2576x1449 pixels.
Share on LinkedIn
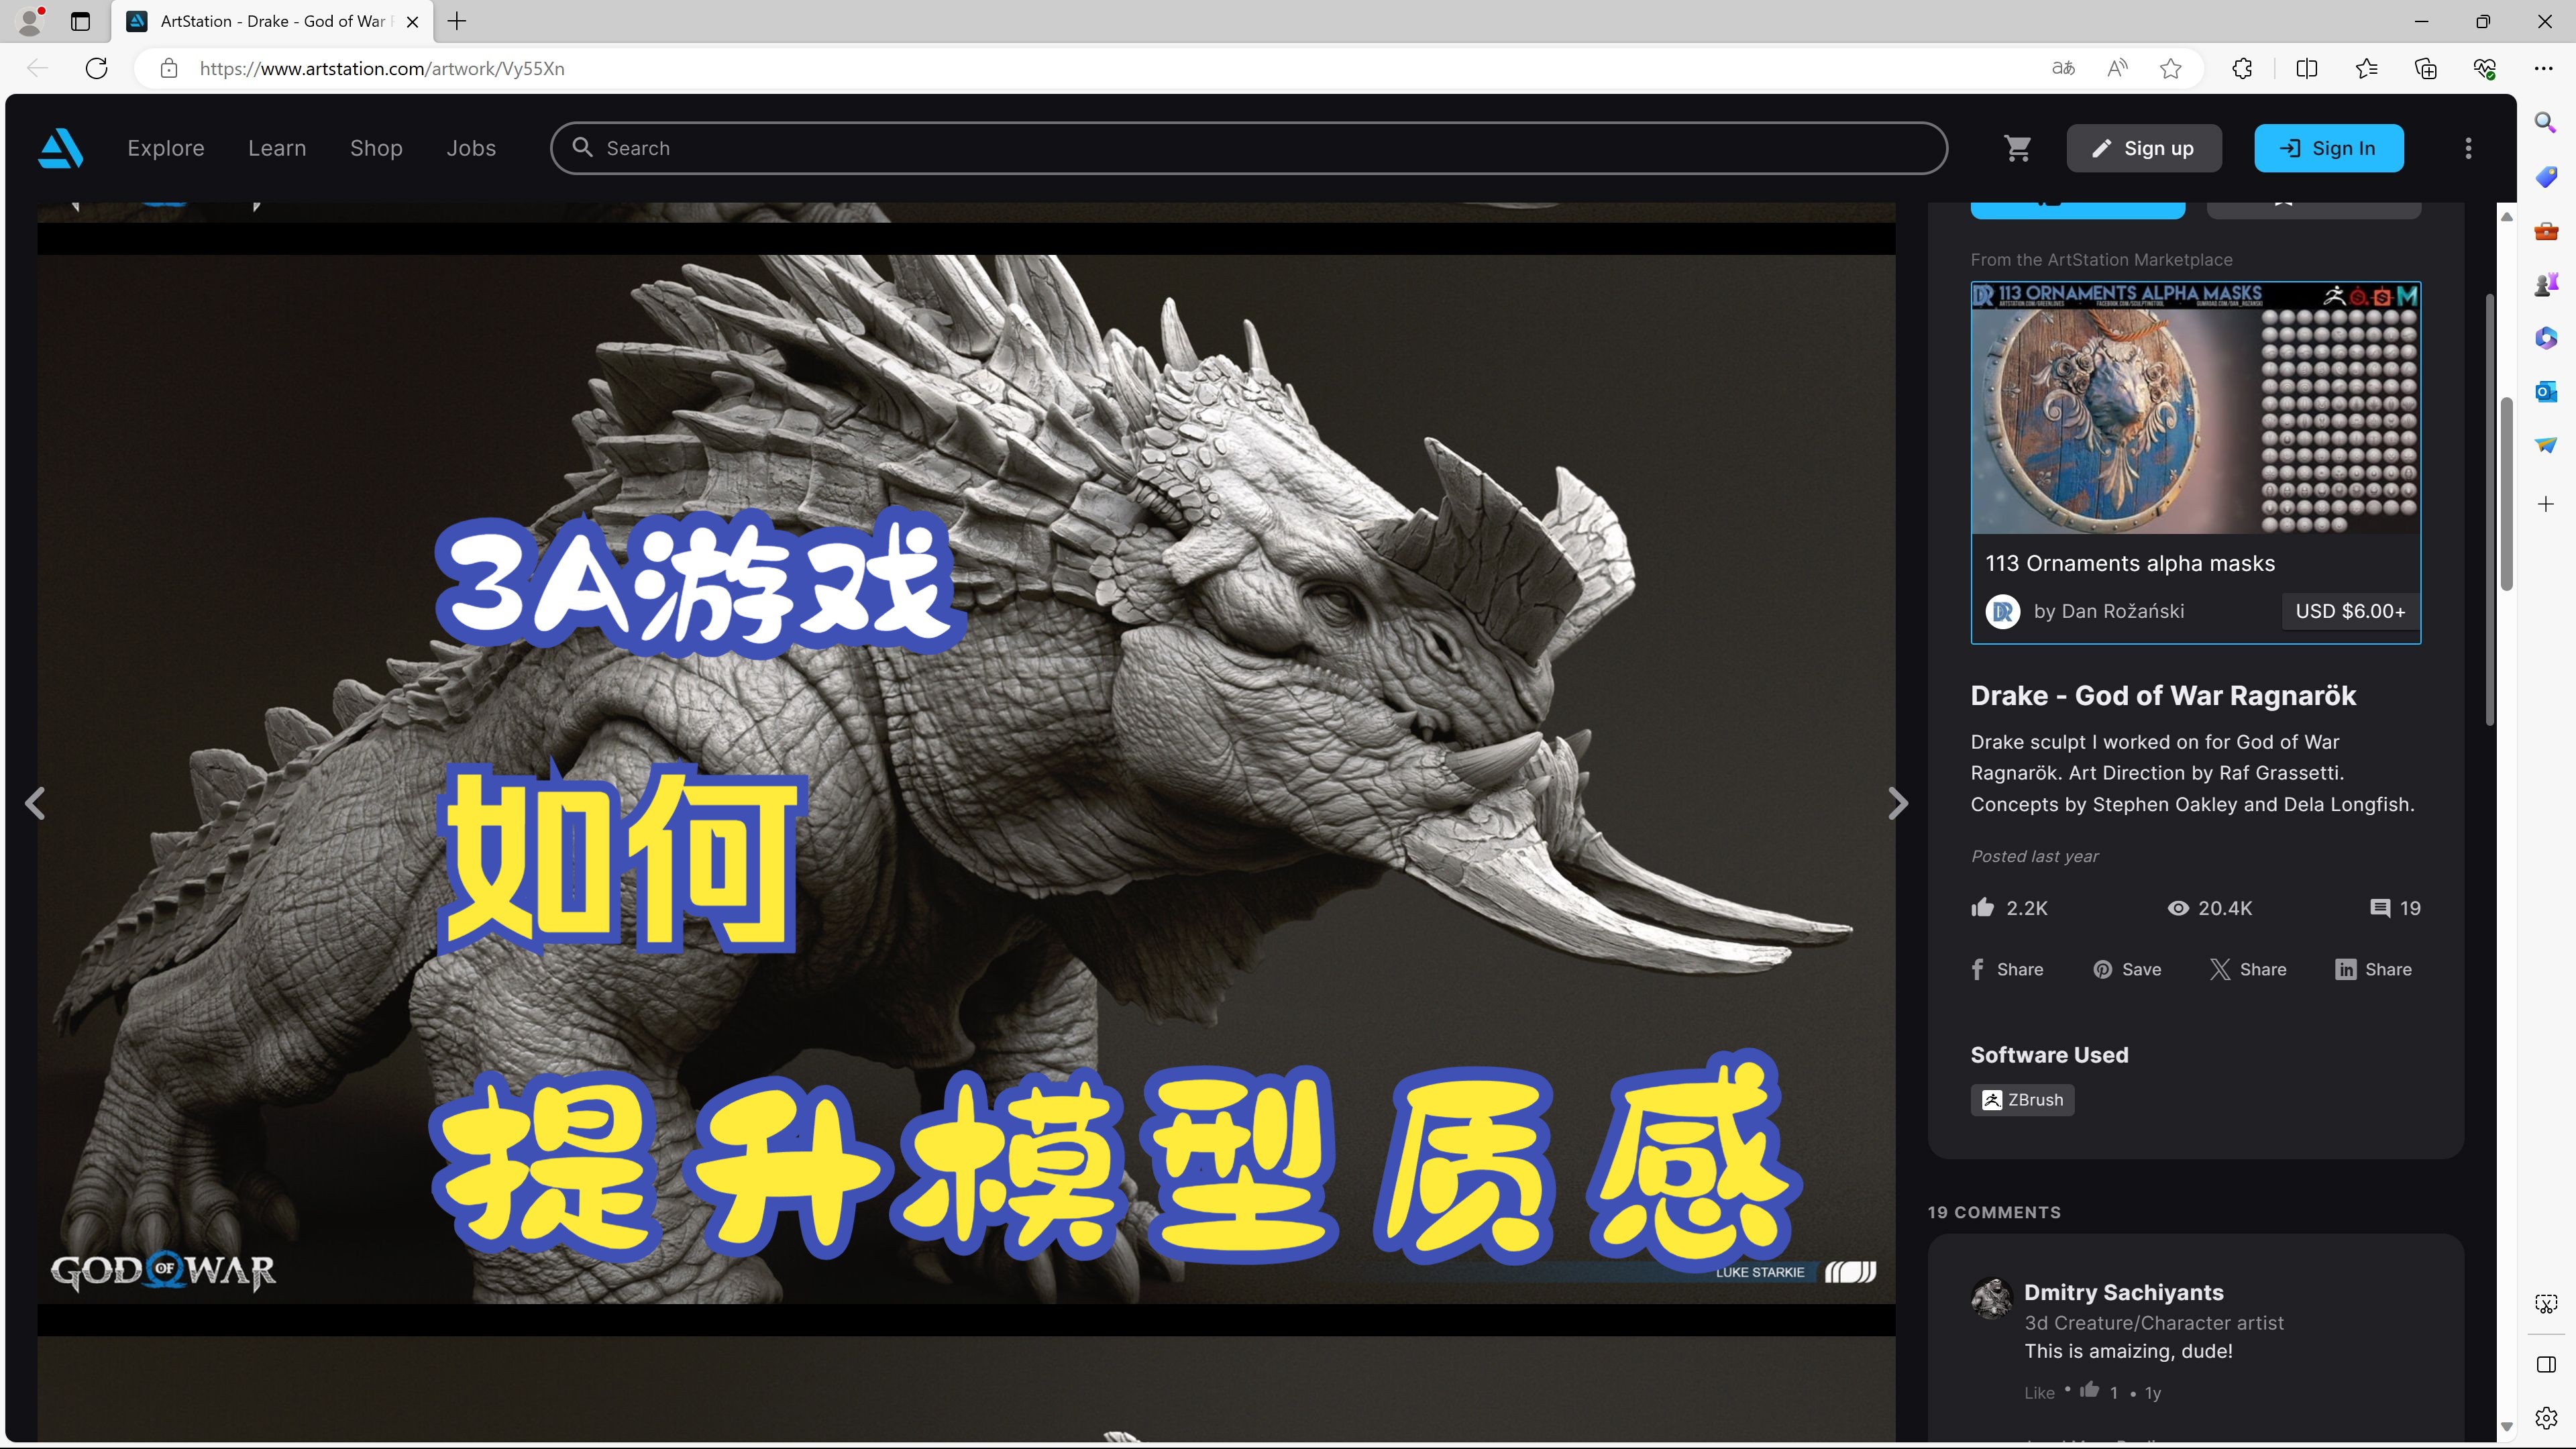[2373, 969]
